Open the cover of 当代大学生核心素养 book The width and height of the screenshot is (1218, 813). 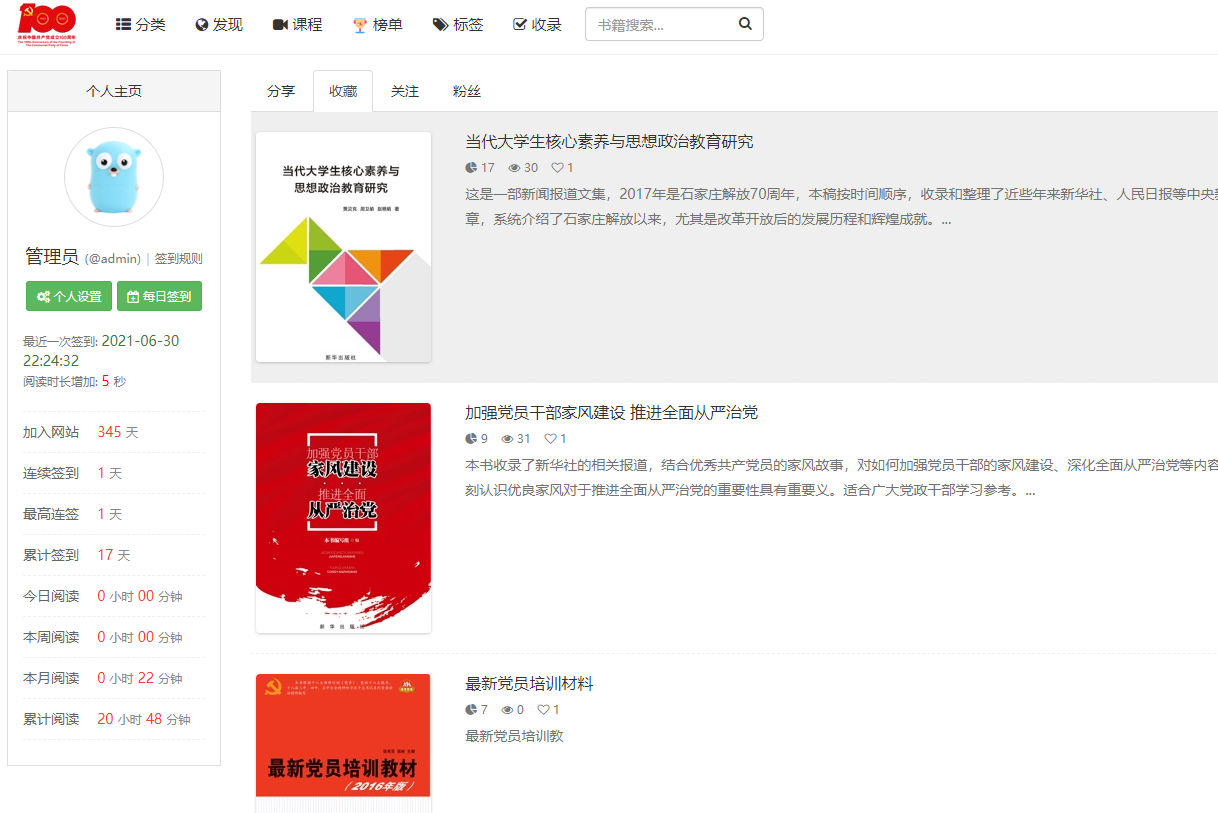343,247
